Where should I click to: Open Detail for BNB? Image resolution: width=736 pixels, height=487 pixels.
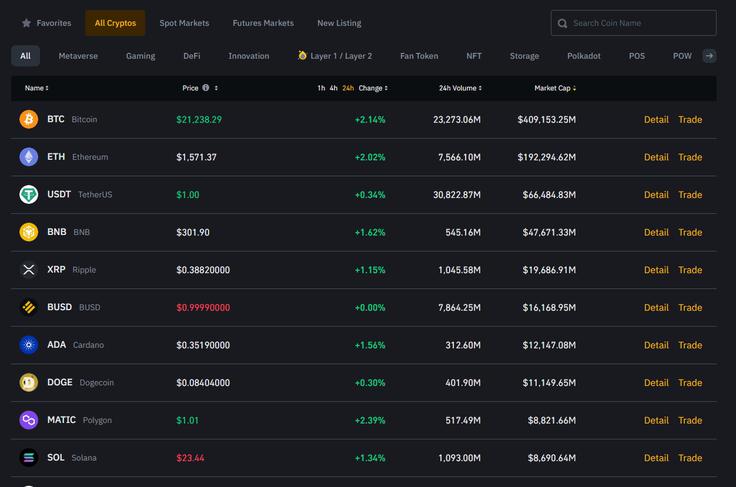[656, 232]
